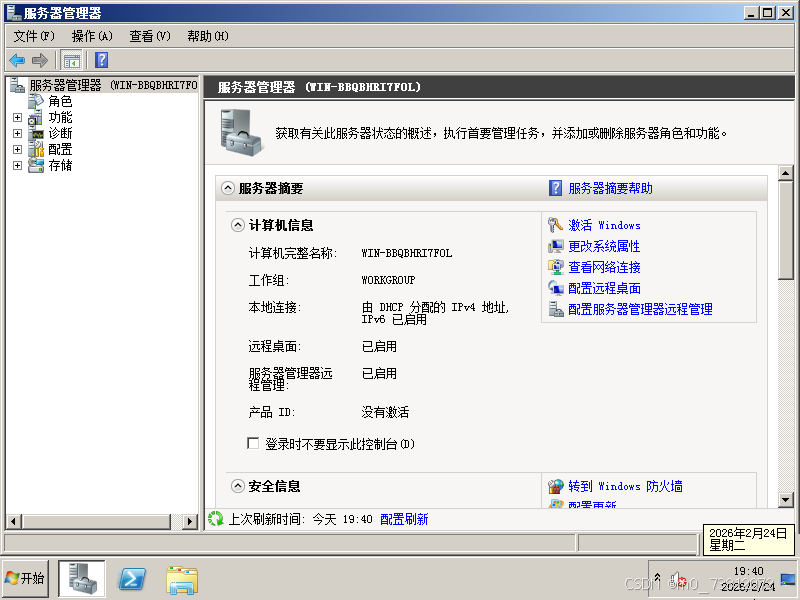The height and width of the screenshot is (600, 800).
Task: Click the 角色 node icon in tree
Action: click(x=36, y=102)
